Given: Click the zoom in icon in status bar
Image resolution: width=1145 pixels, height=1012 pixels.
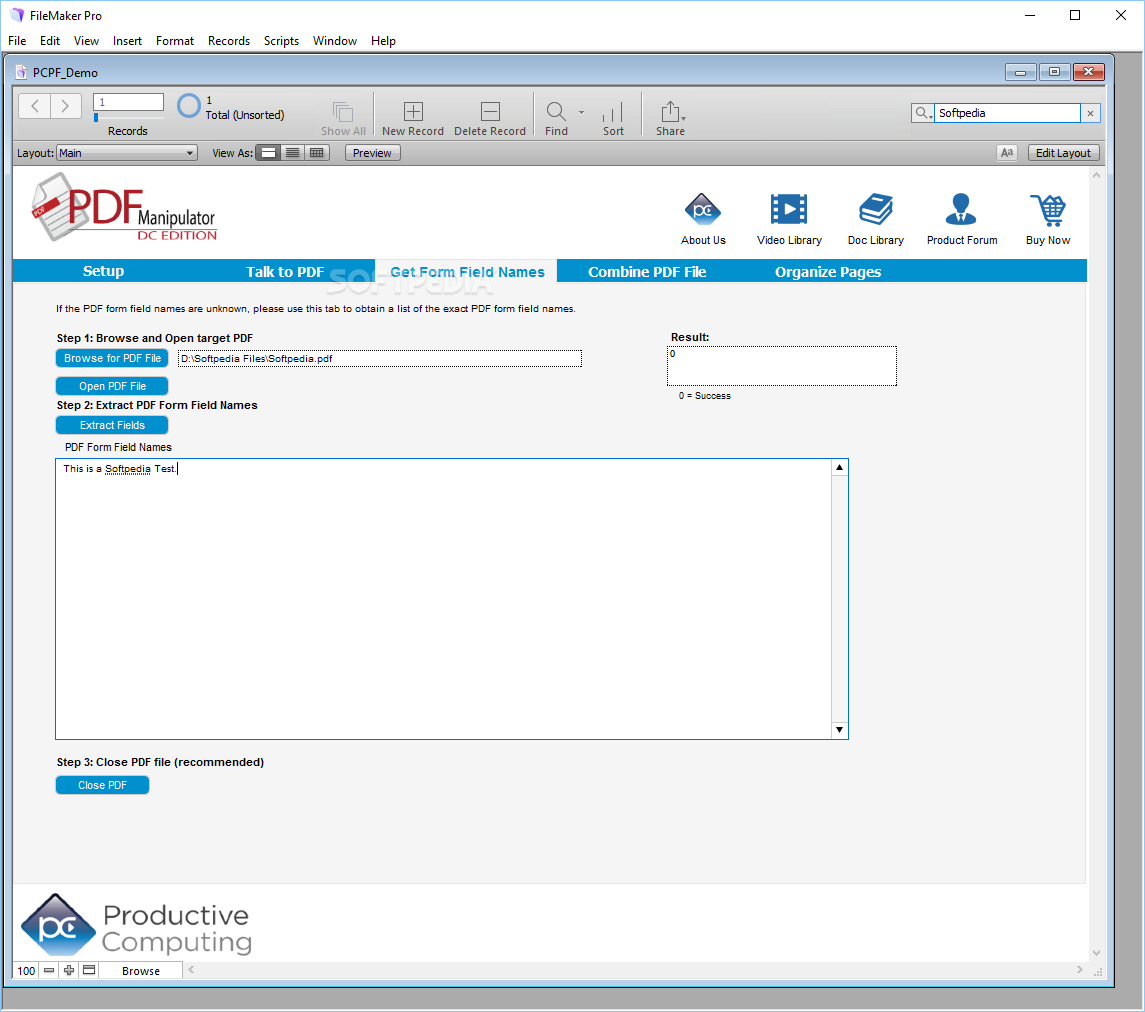Looking at the screenshot, I should pyautogui.click(x=69, y=970).
